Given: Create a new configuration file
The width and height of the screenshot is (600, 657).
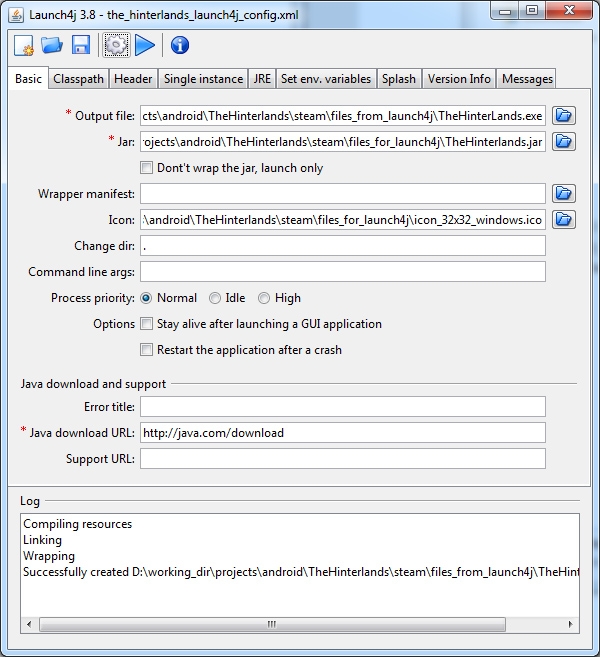Looking at the screenshot, I should [23, 45].
